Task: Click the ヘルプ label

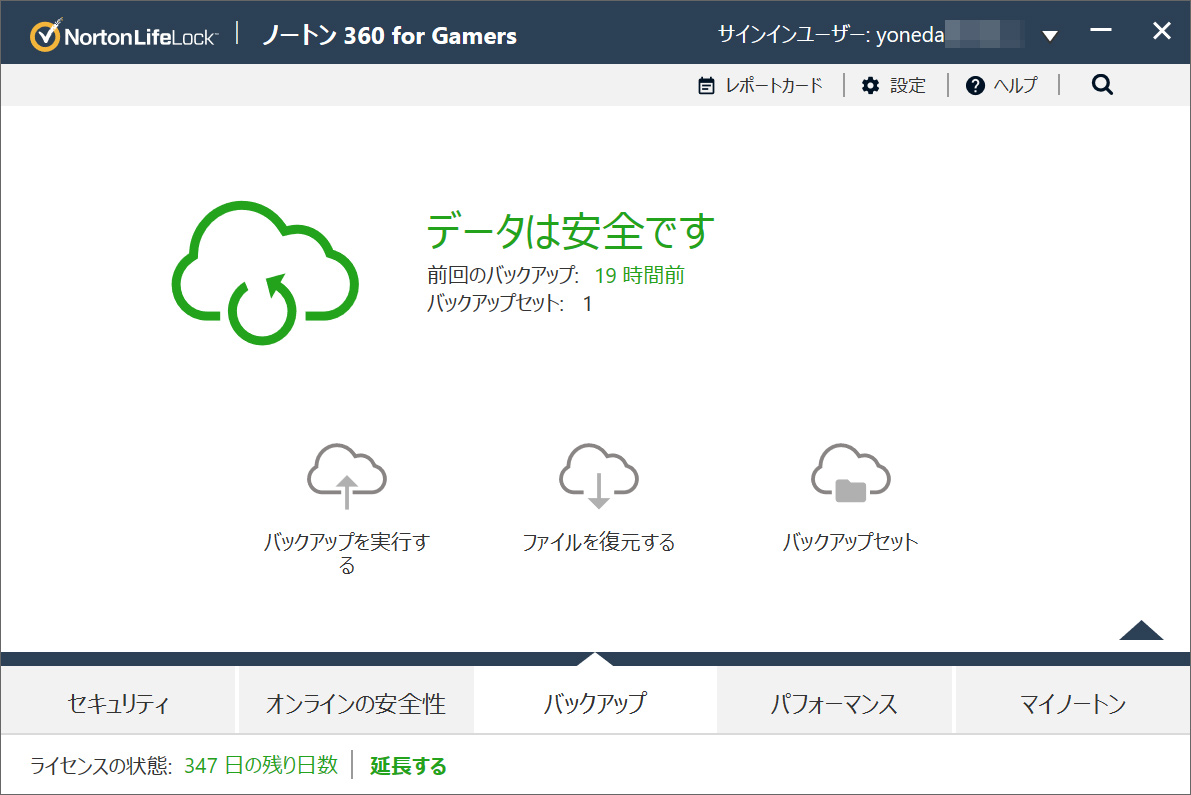Action: (x=1016, y=86)
